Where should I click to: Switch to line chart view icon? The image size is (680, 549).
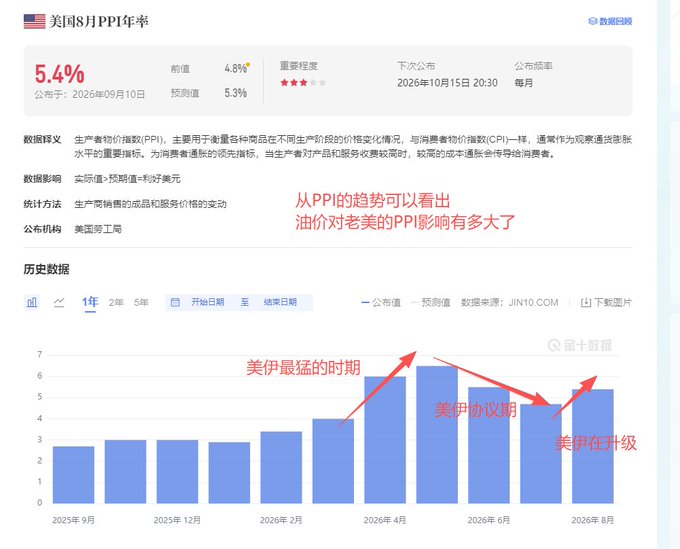(59, 302)
